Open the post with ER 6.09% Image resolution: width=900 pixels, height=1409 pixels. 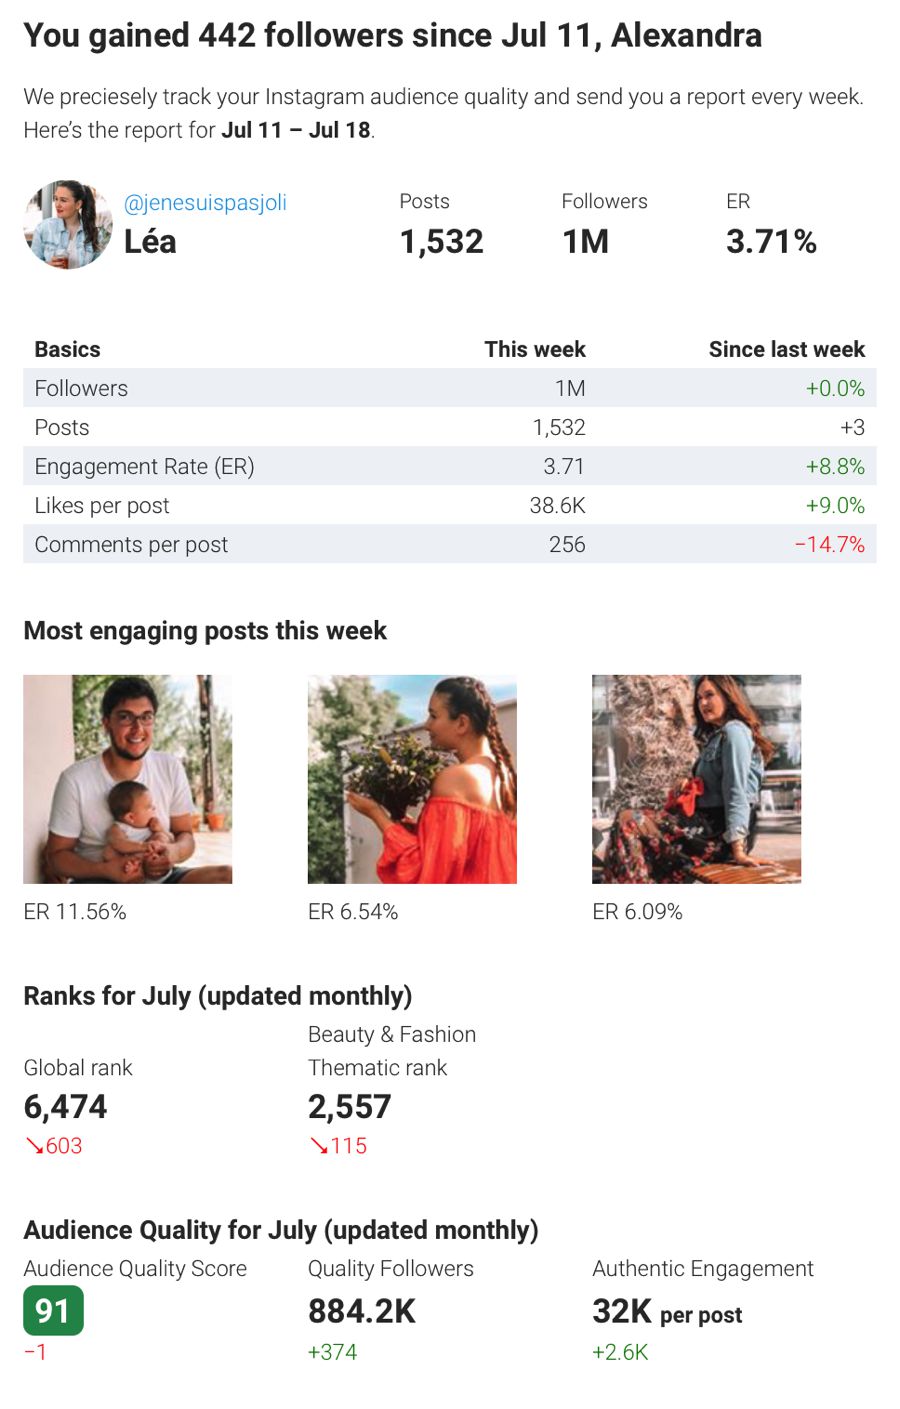pos(697,779)
